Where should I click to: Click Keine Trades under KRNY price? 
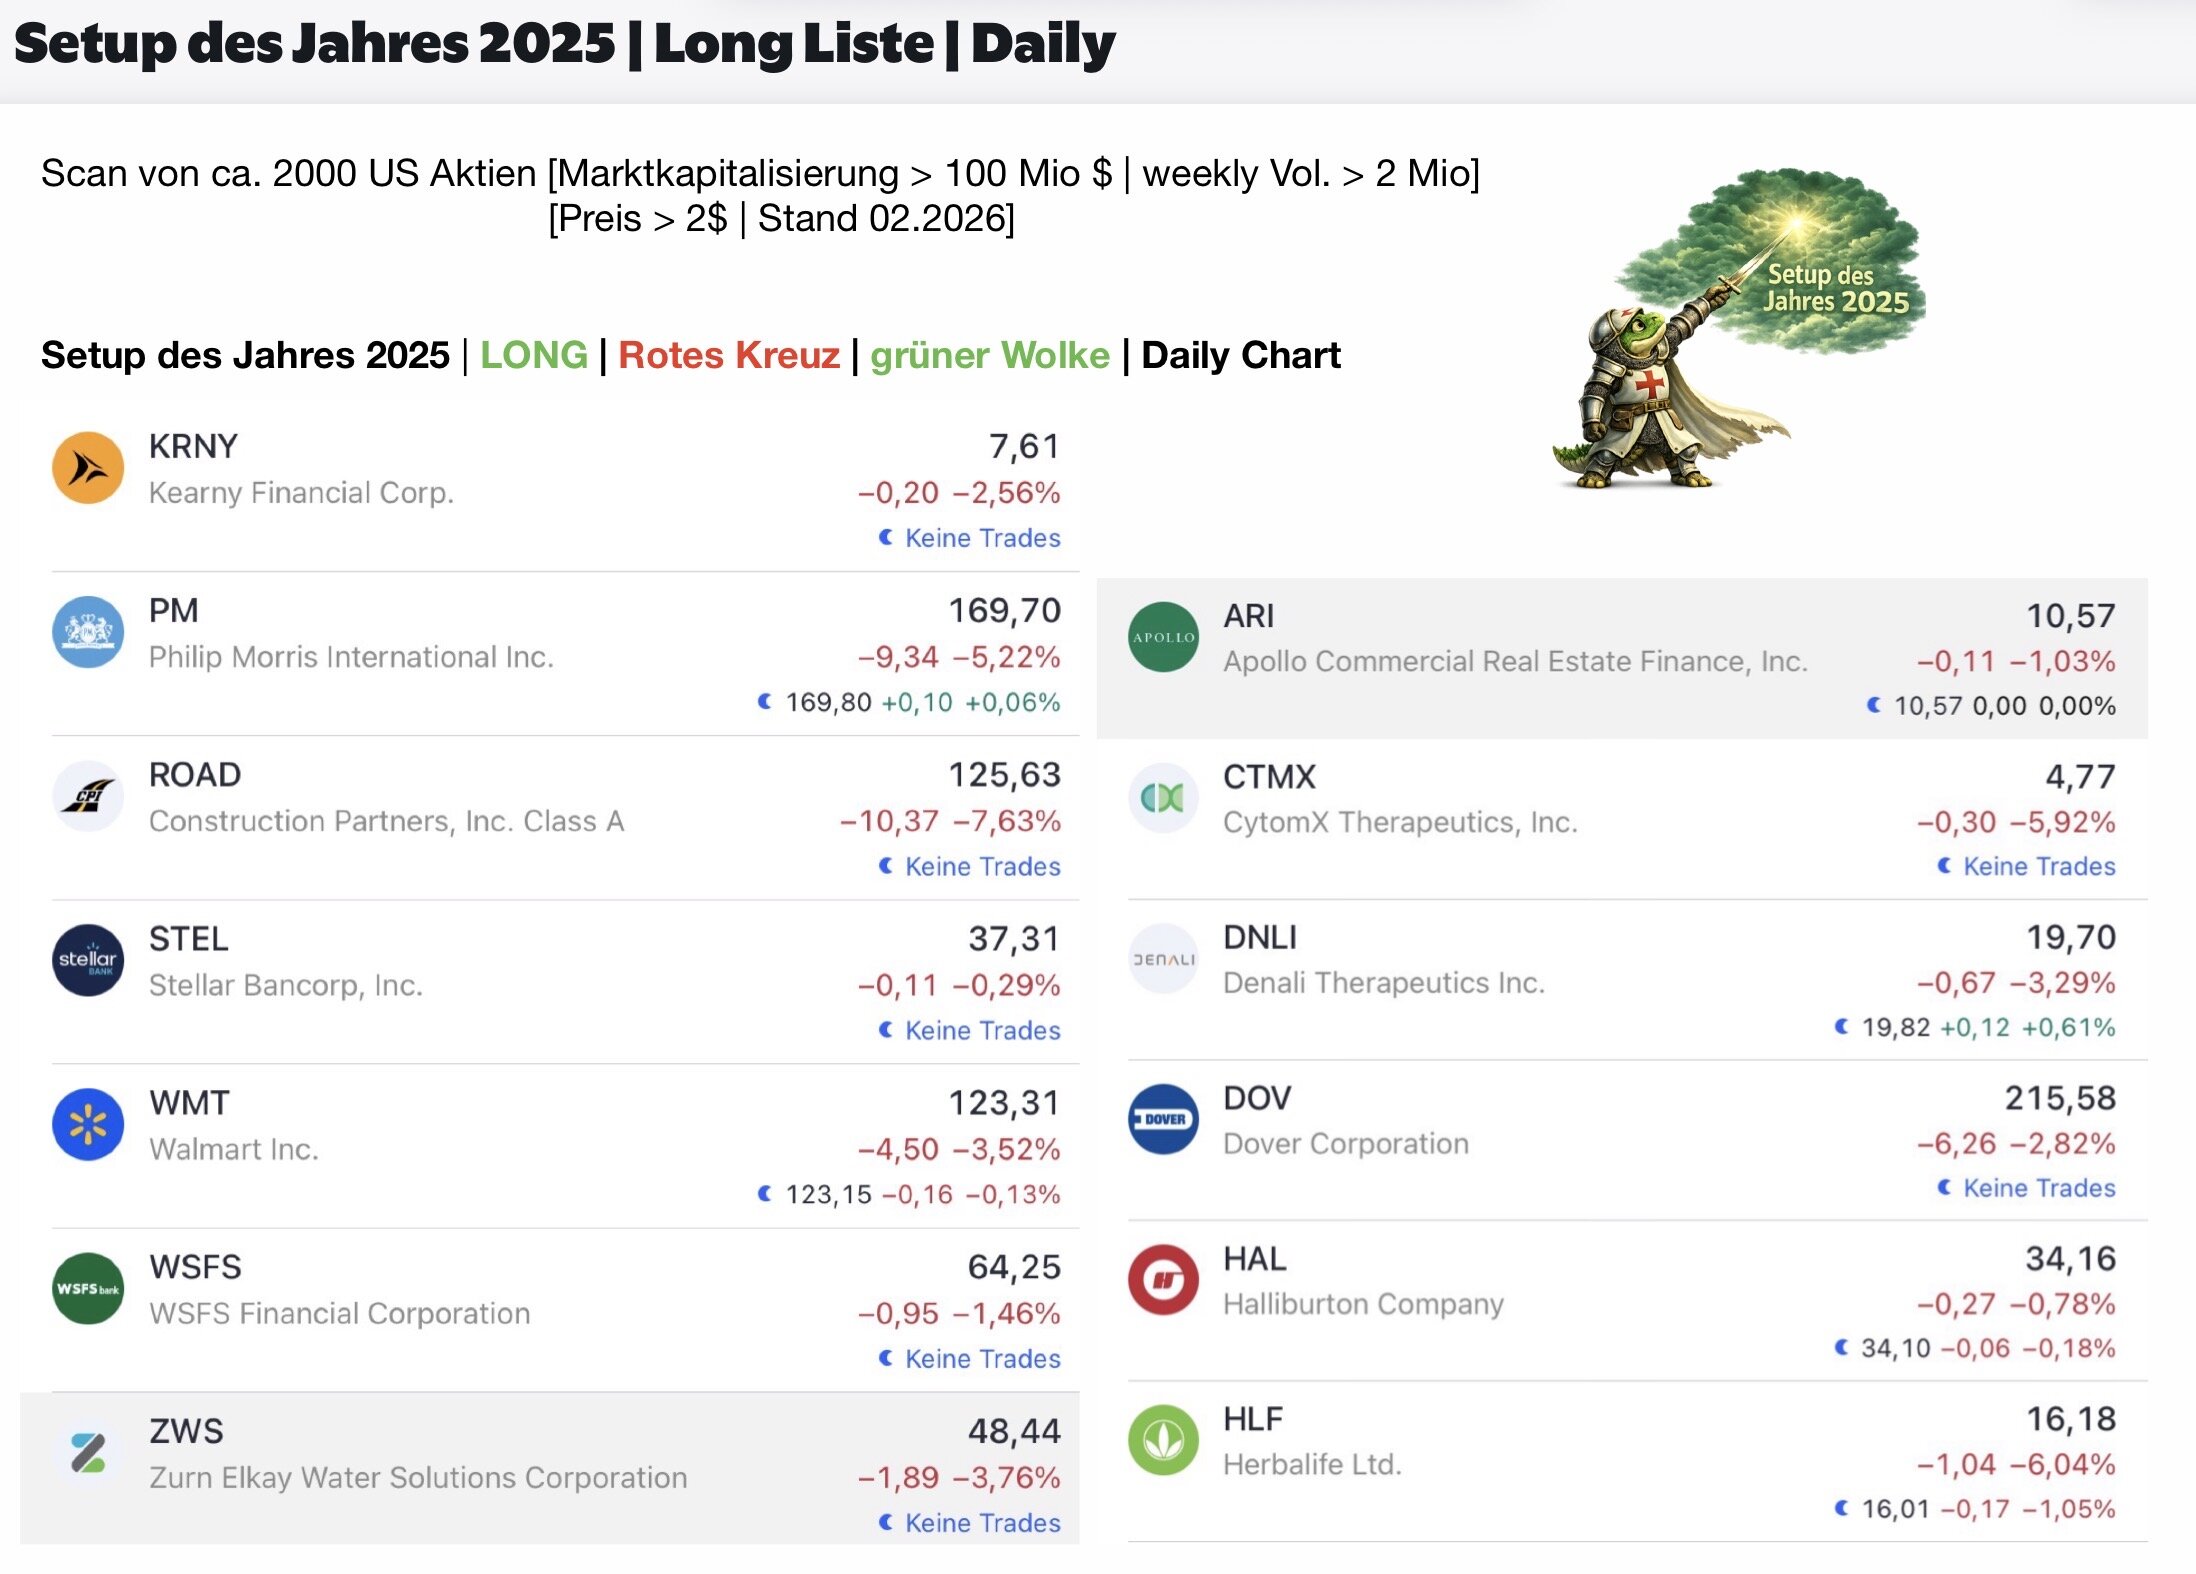tap(981, 538)
